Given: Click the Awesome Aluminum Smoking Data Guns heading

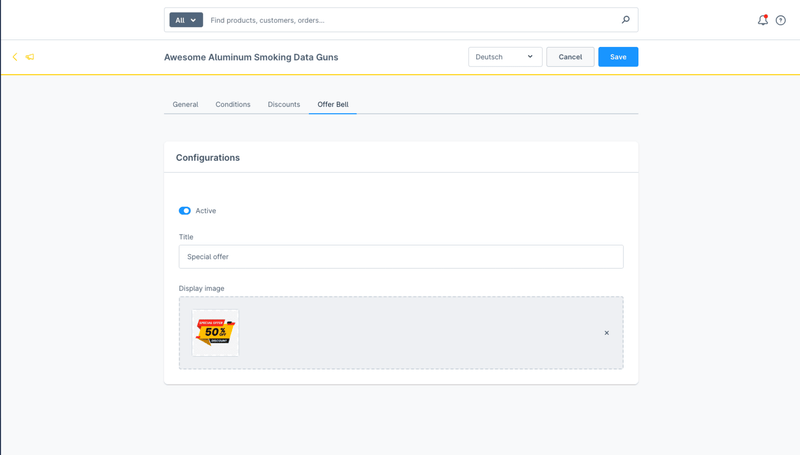Looking at the screenshot, I should point(251,57).
